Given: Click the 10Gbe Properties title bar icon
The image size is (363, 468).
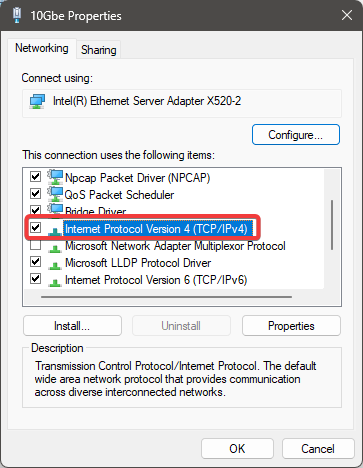Looking at the screenshot, I should 17,15.
